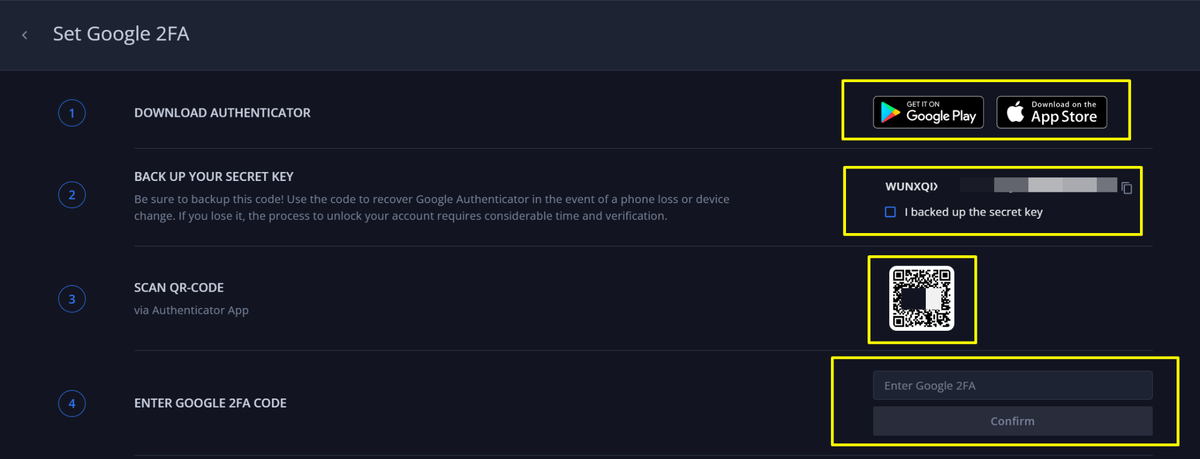Click the Enter Google 2FA input field
The height and width of the screenshot is (459, 1200).
click(1012, 386)
